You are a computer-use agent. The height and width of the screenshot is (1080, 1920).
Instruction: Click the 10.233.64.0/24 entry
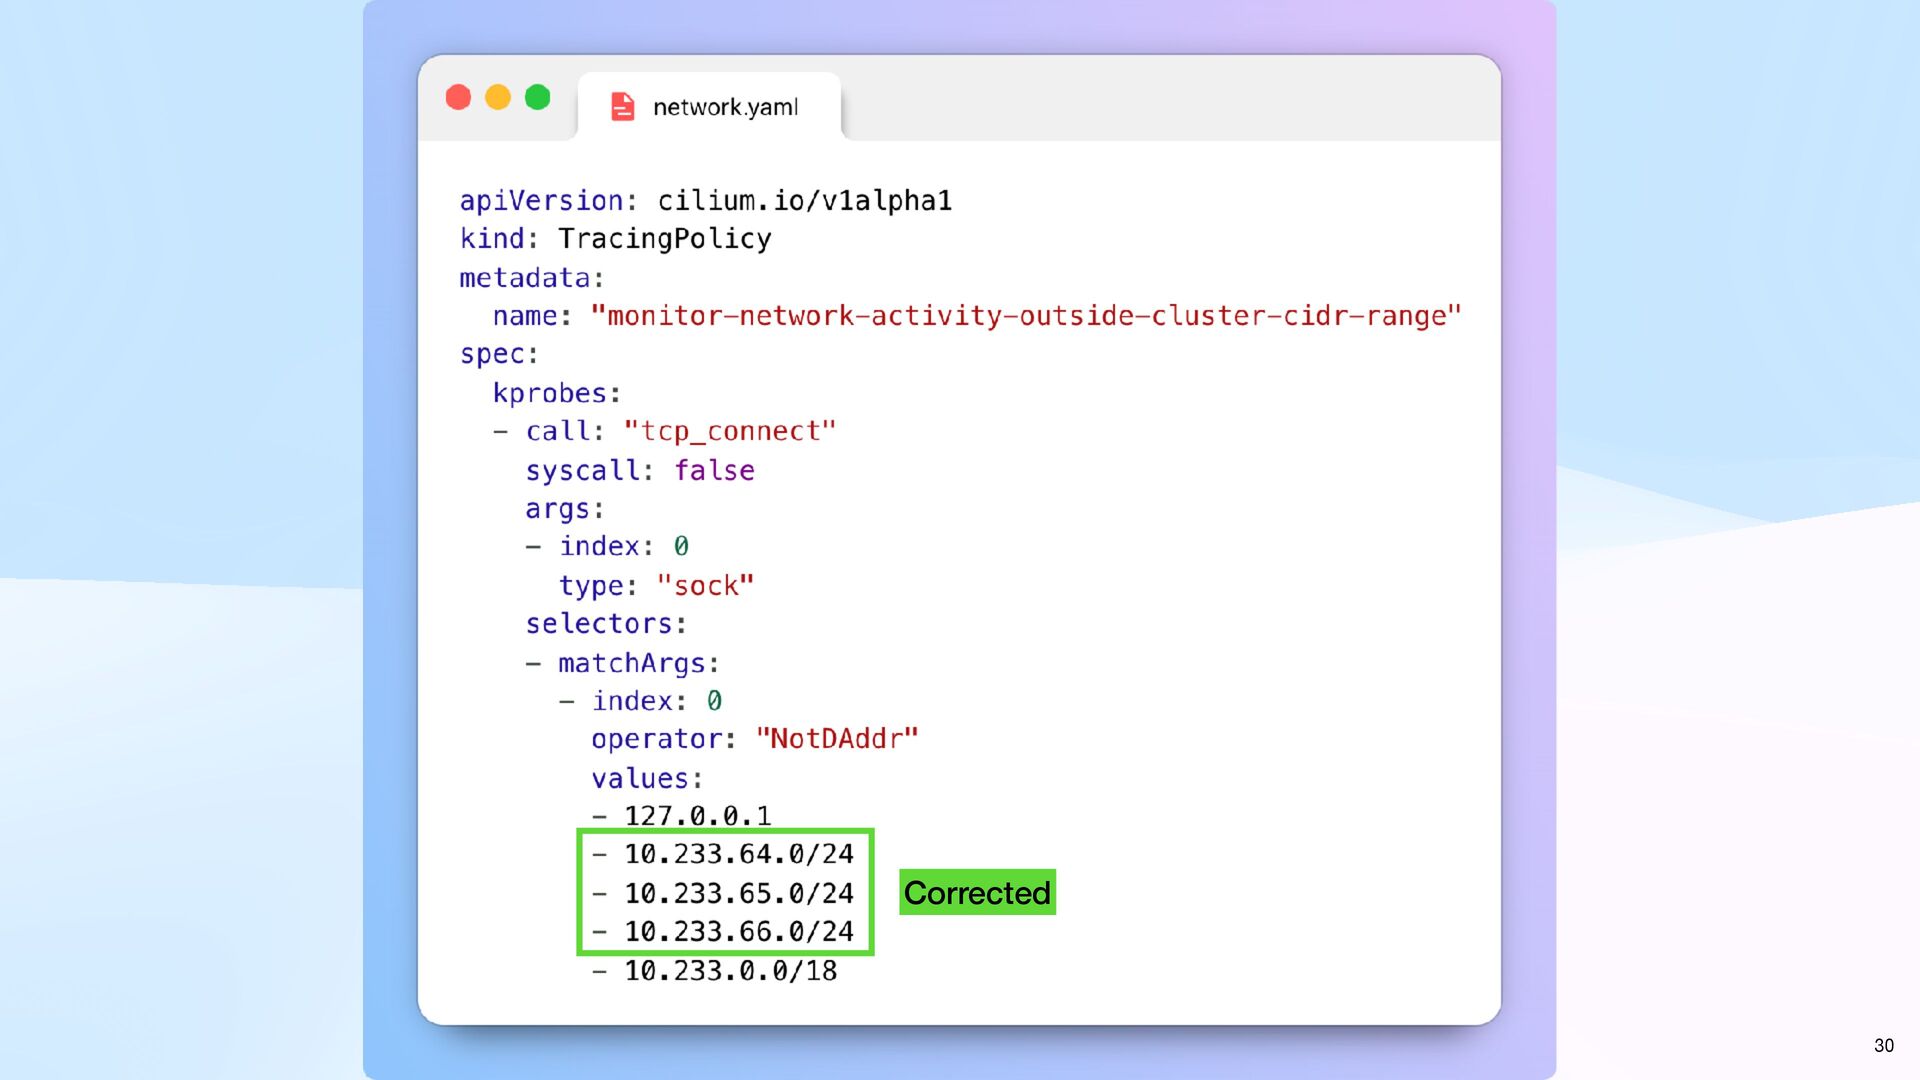click(x=738, y=854)
